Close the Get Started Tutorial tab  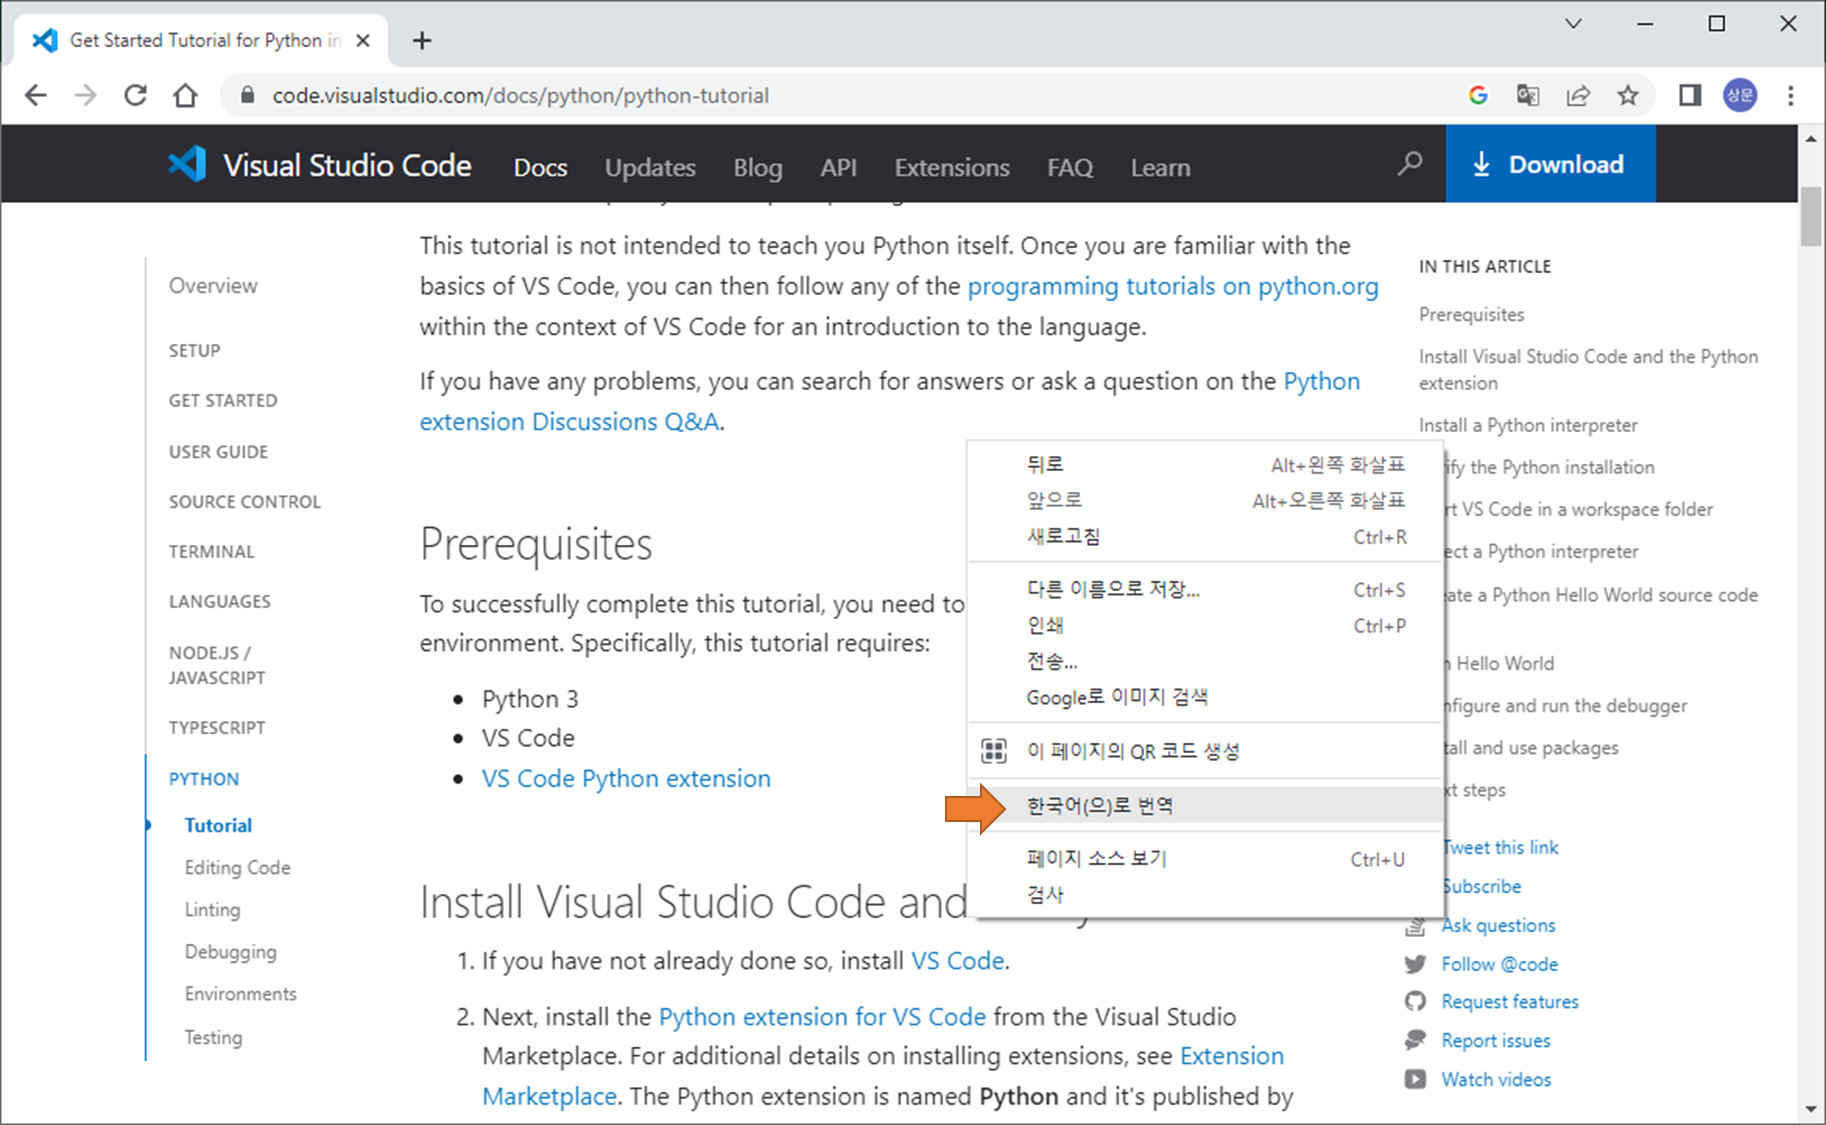pyautogui.click(x=363, y=40)
